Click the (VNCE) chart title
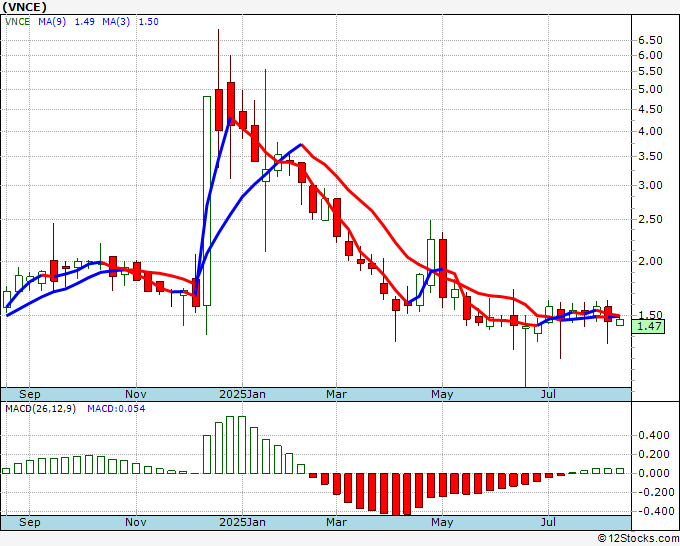Screen dimensions: 680x546 [x=25, y=7]
